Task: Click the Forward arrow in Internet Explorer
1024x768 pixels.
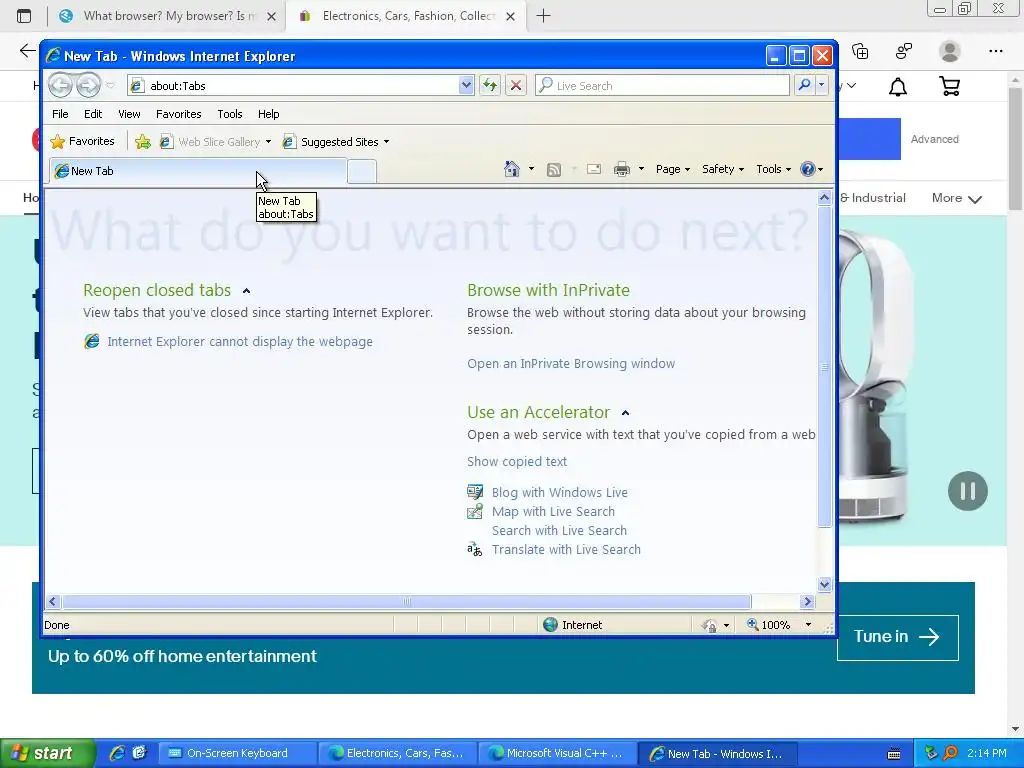Action: (88, 85)
